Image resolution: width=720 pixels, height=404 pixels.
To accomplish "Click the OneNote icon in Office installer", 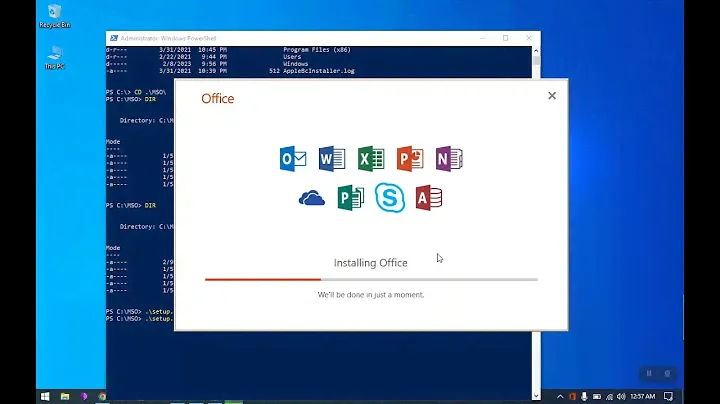I will [x=449, y=158].
